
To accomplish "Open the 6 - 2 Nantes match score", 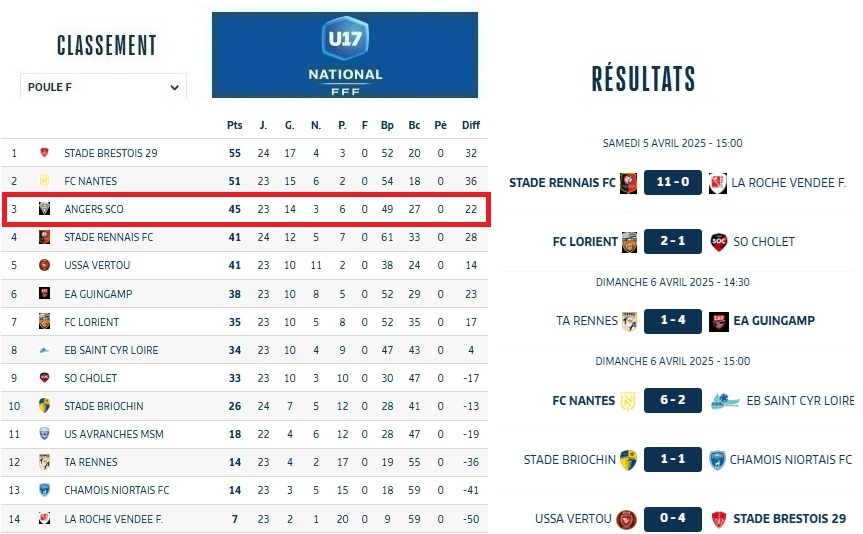I will click(x=673, y=401).
